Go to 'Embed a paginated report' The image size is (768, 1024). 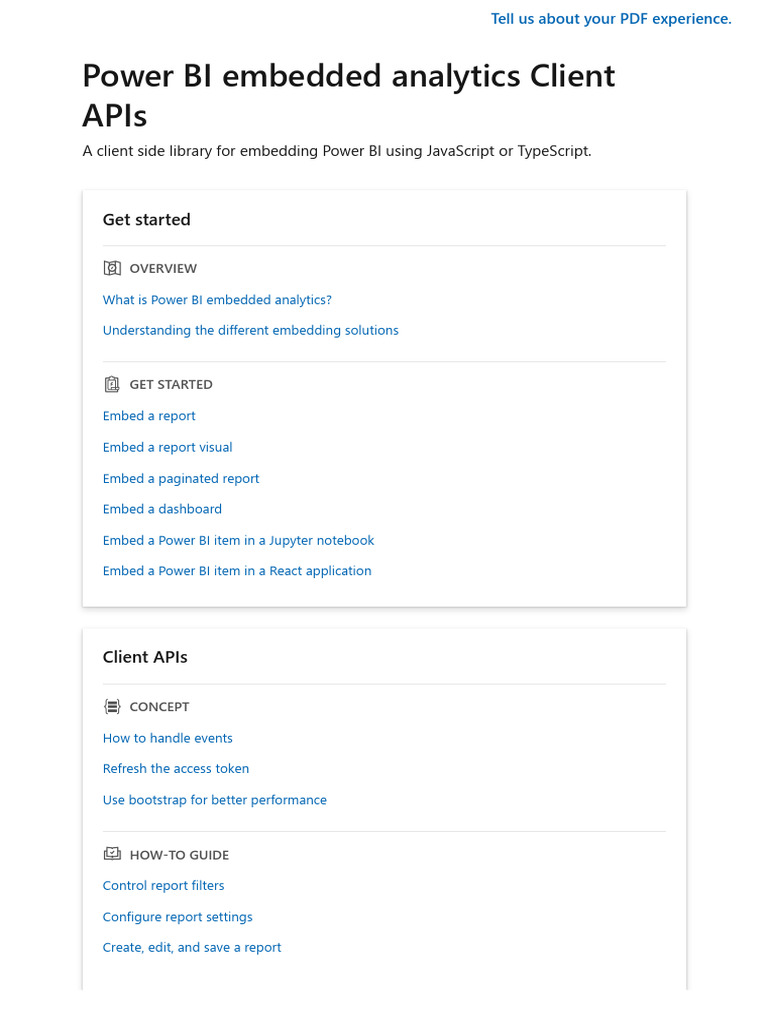click(181, 479)
